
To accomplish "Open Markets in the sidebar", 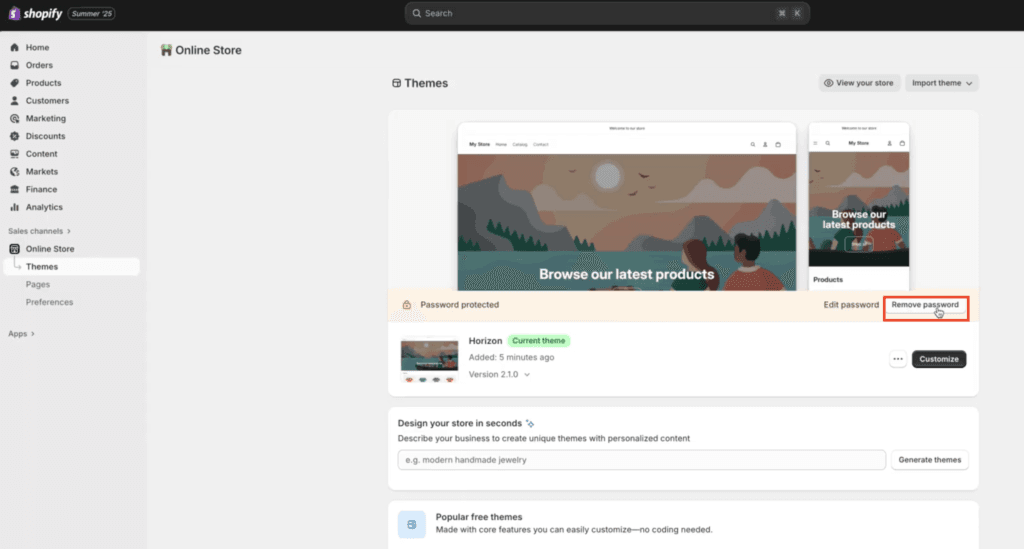I will [42, 171].
